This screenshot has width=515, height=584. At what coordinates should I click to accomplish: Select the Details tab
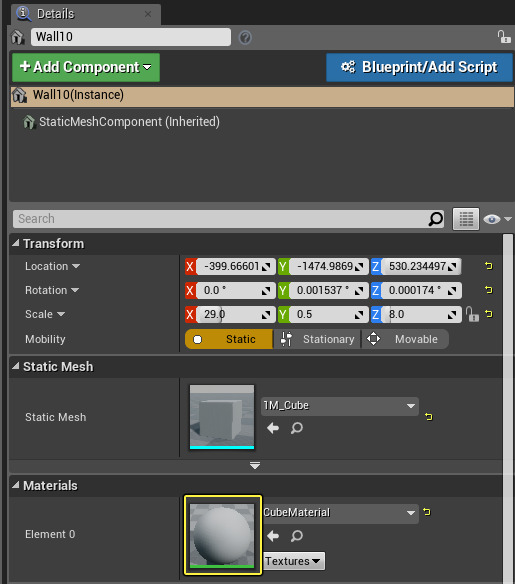click(86, 14)
